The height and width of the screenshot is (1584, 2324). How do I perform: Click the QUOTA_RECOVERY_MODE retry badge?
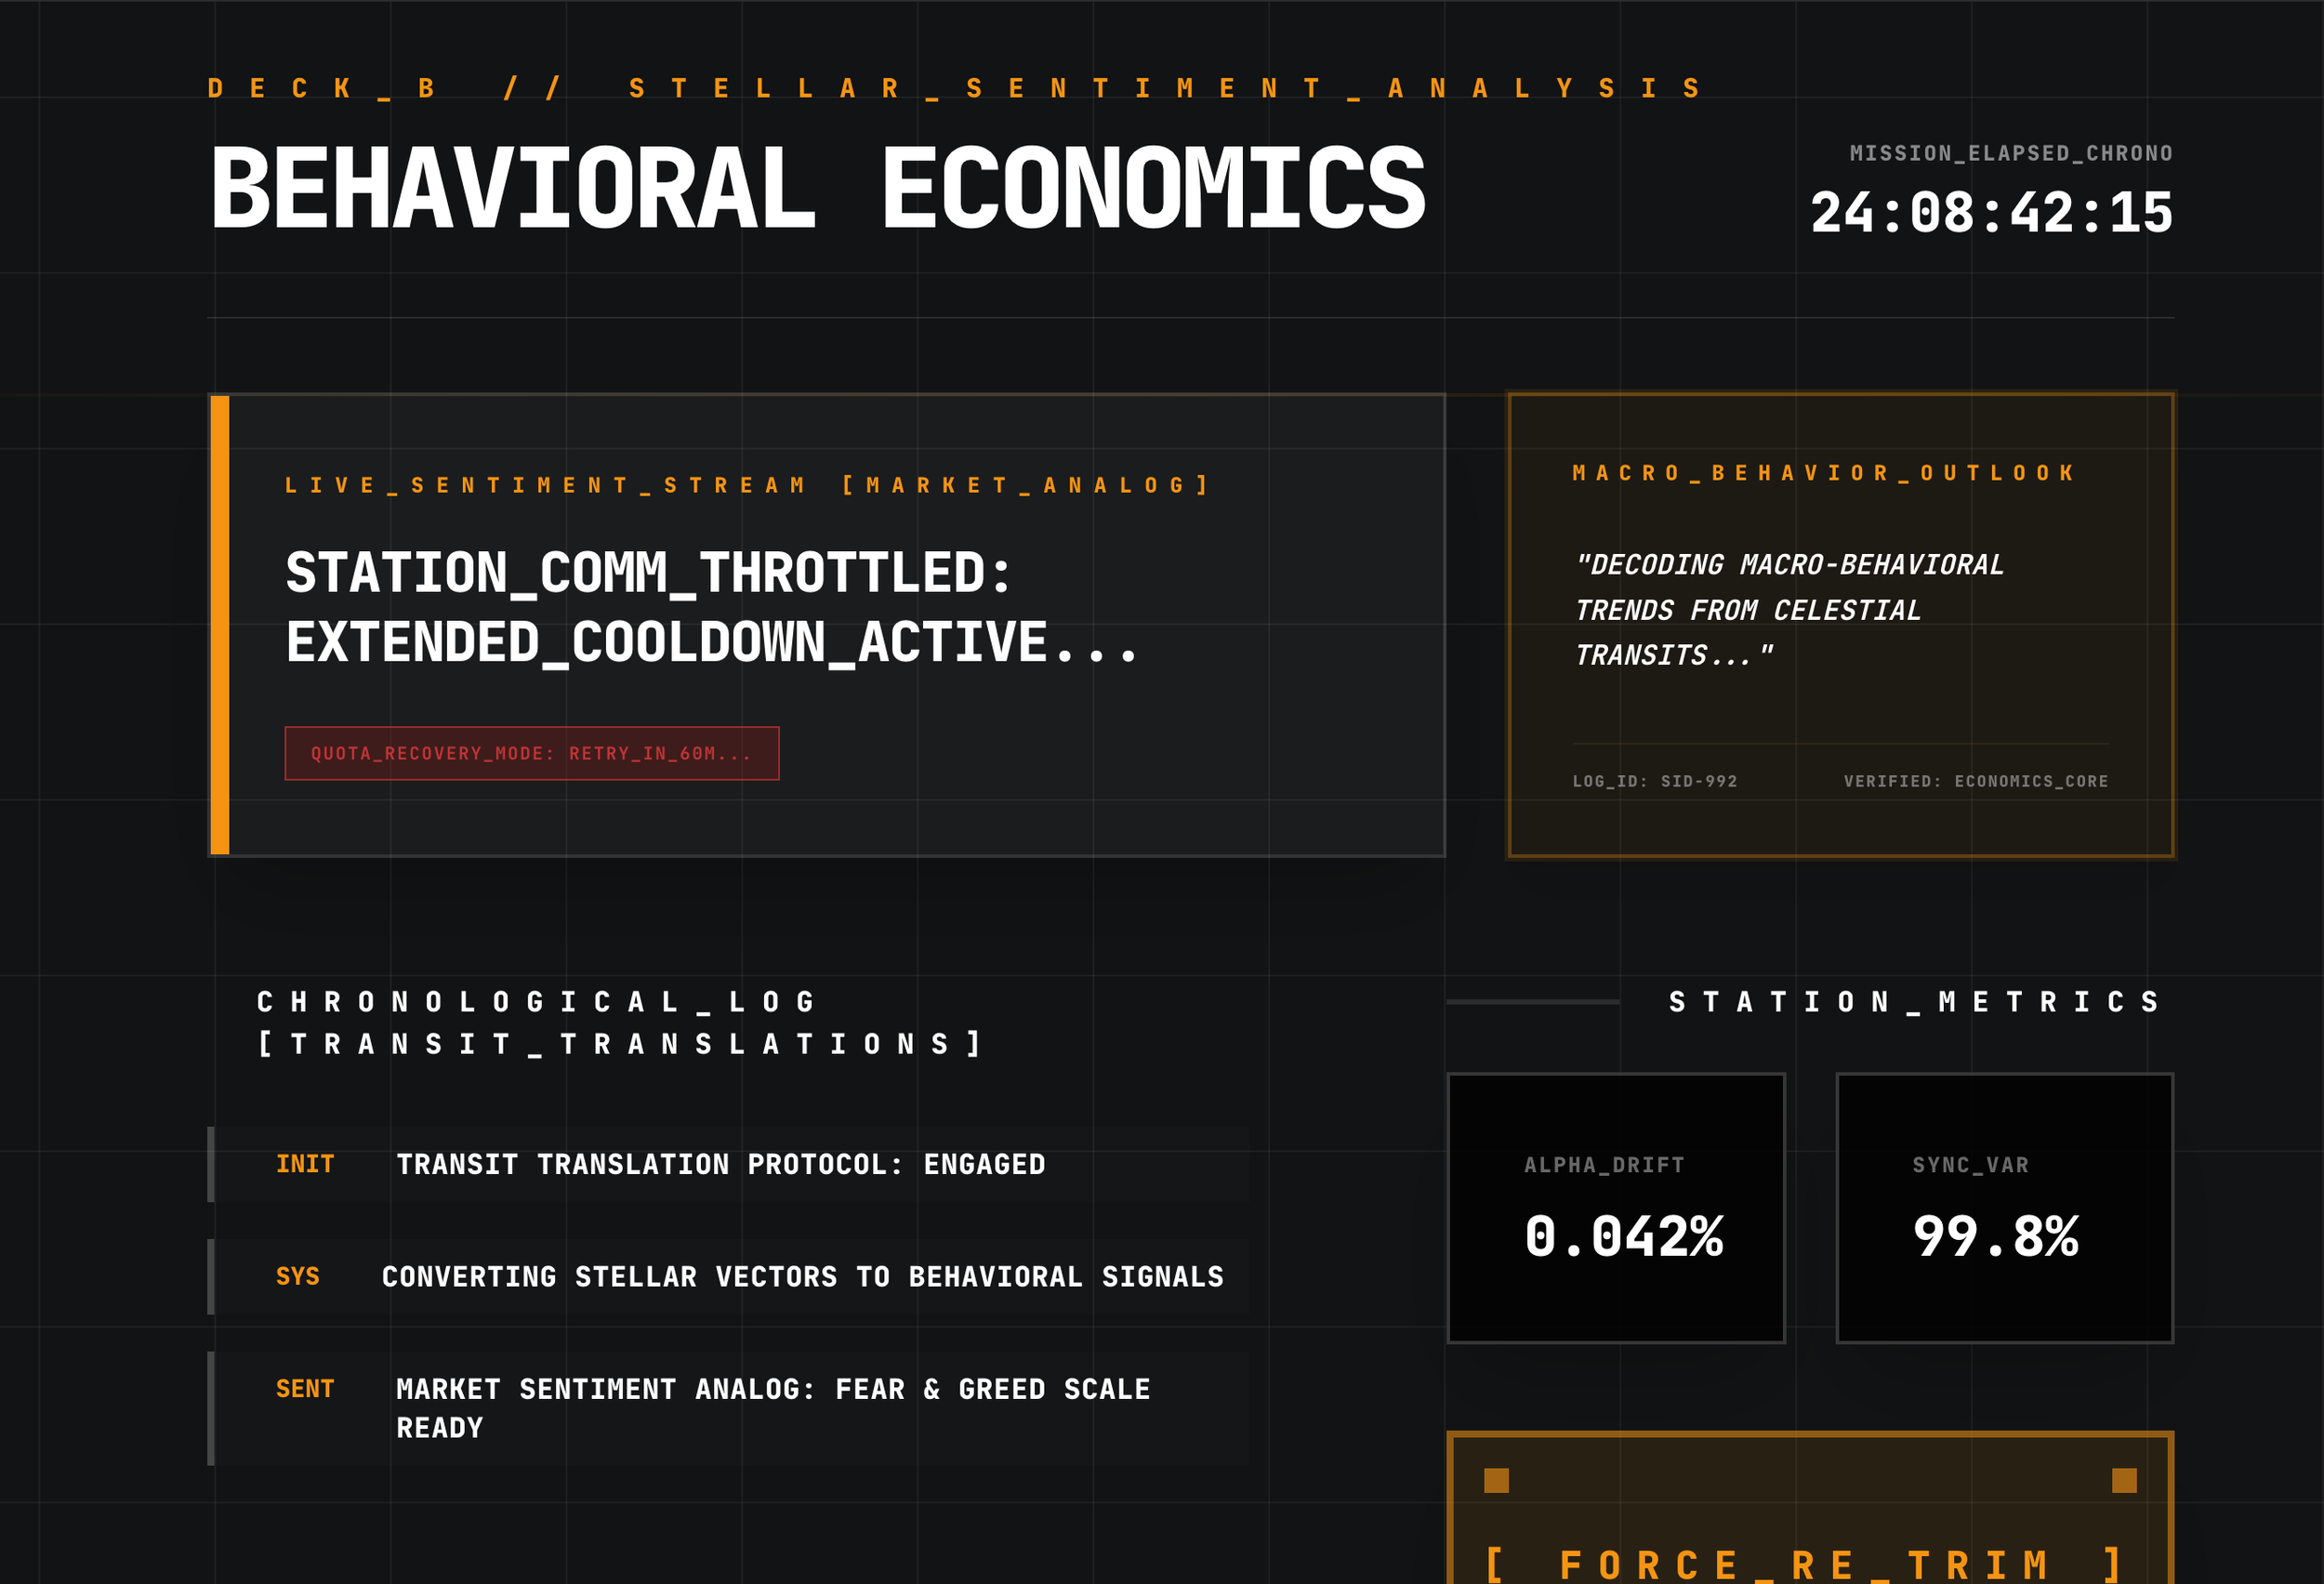[x=531, y=753]
